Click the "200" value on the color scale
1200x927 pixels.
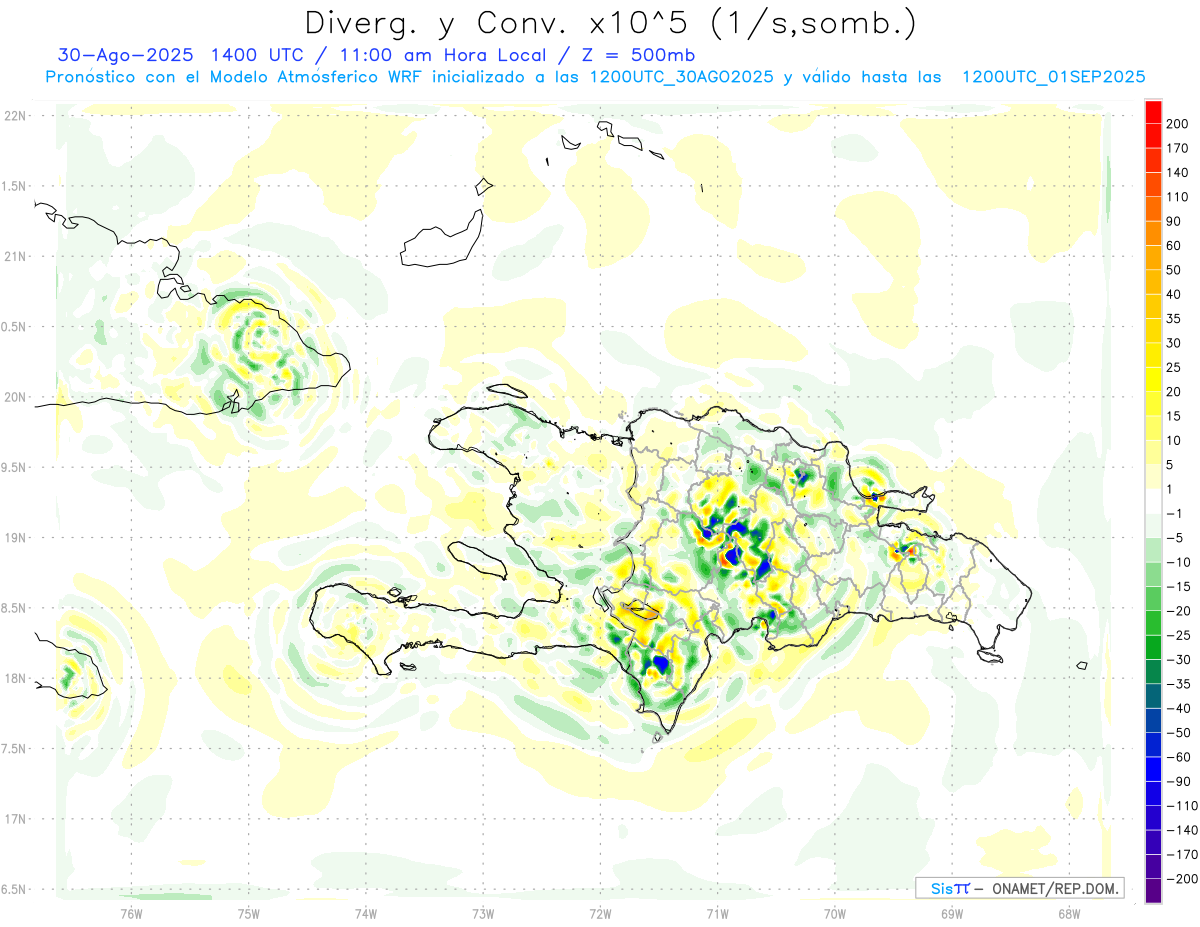[1178, 124]
